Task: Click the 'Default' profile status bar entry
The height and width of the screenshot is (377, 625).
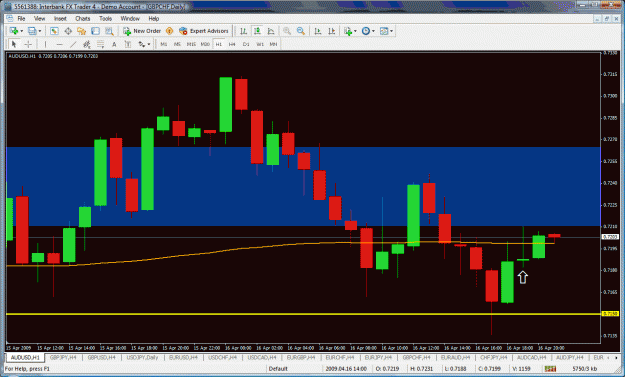Action: click(x=278, y=369)
